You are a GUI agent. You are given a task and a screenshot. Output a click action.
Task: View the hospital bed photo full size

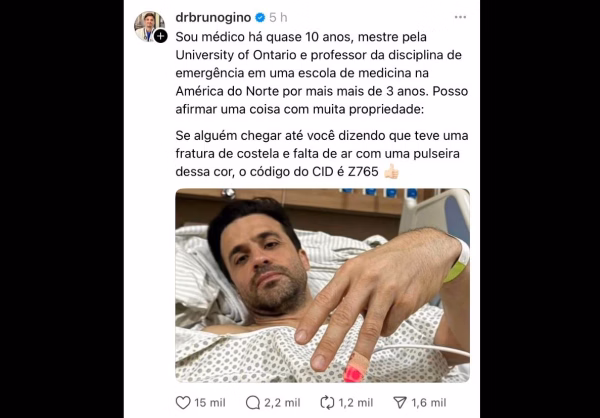pyautogui.click(x=322, y=286)
